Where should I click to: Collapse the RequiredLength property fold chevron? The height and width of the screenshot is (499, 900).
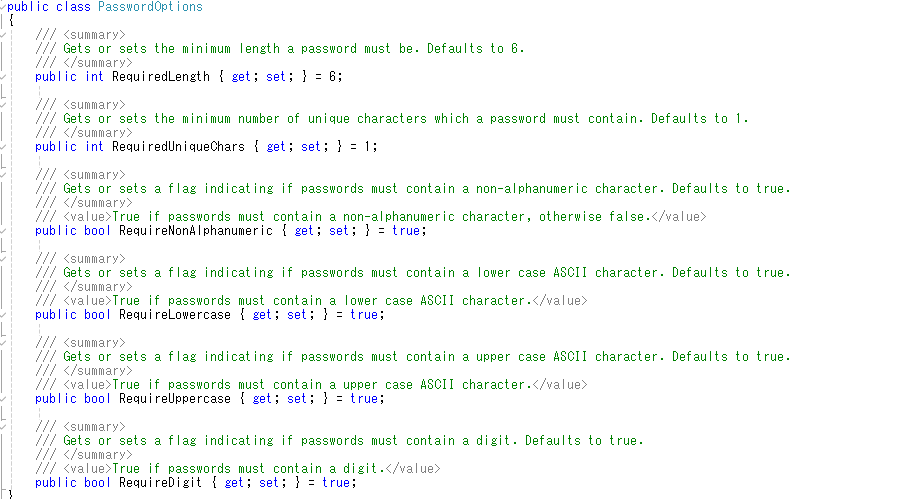tap(3, 77)
